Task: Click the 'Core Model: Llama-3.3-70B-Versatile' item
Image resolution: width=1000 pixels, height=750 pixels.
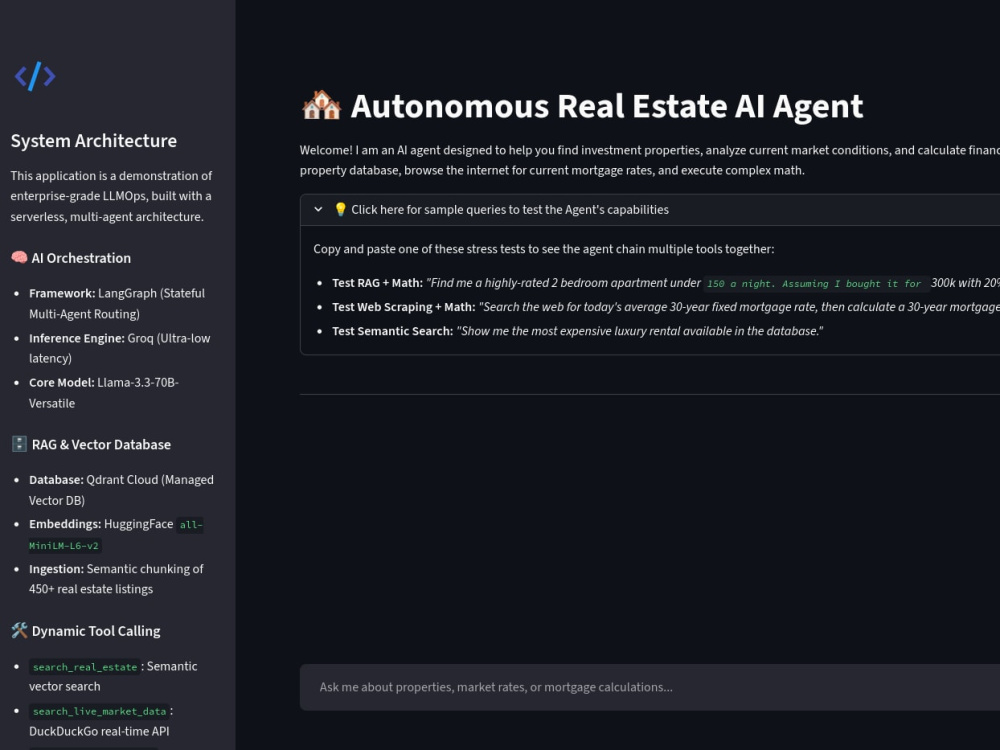Action: tap(104, 393)
